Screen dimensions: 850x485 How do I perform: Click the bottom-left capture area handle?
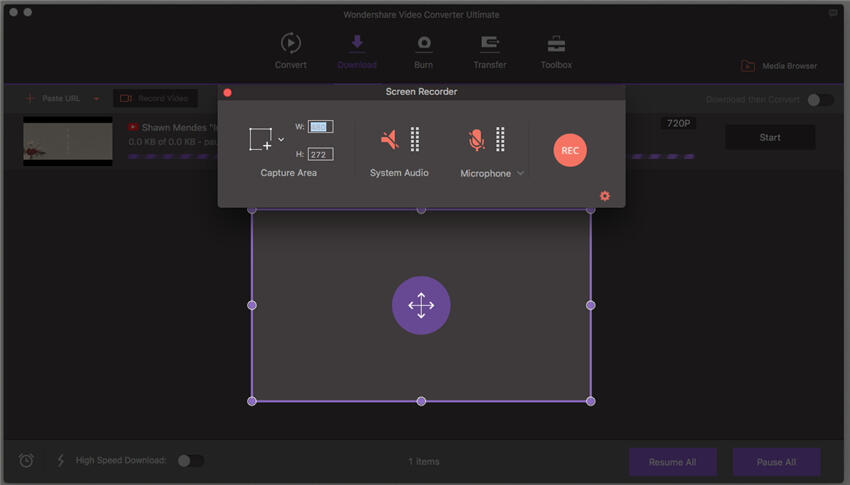tap(252, 402)
